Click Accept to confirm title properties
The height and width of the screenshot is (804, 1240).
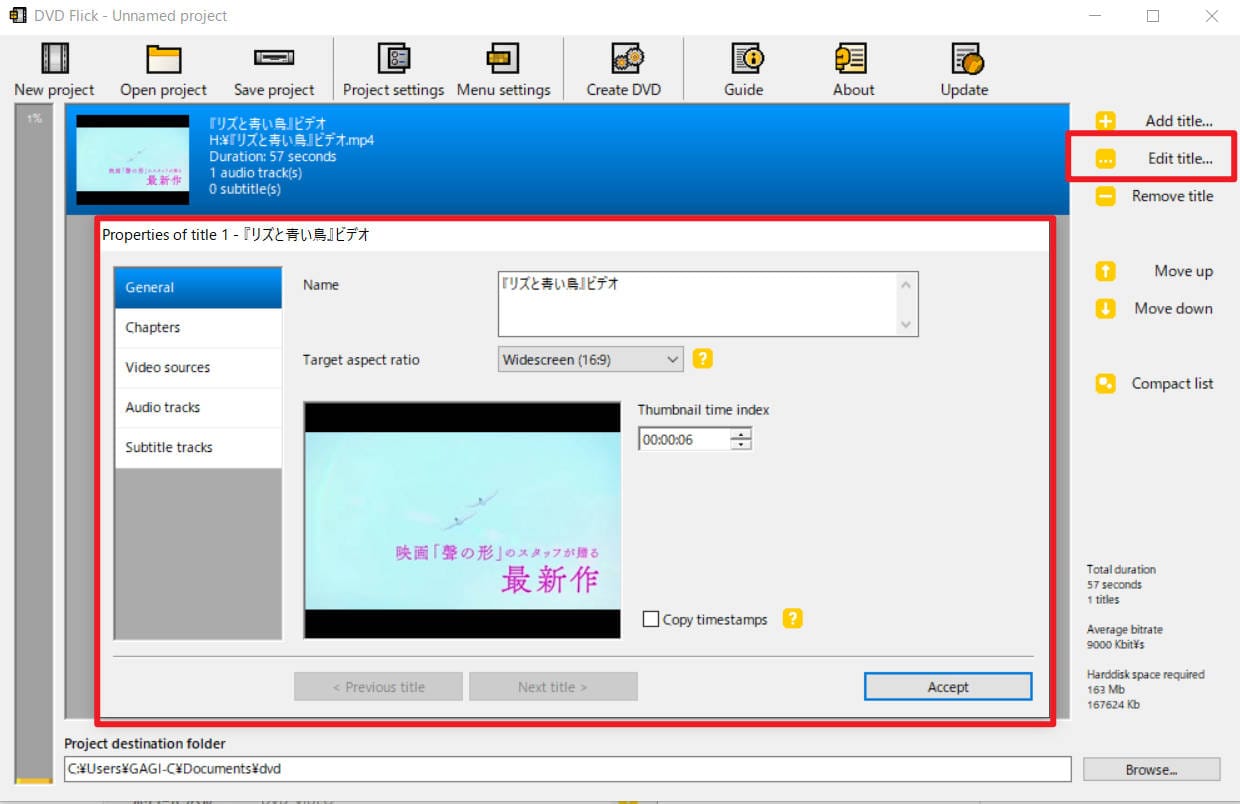click(x=947, y=686)
